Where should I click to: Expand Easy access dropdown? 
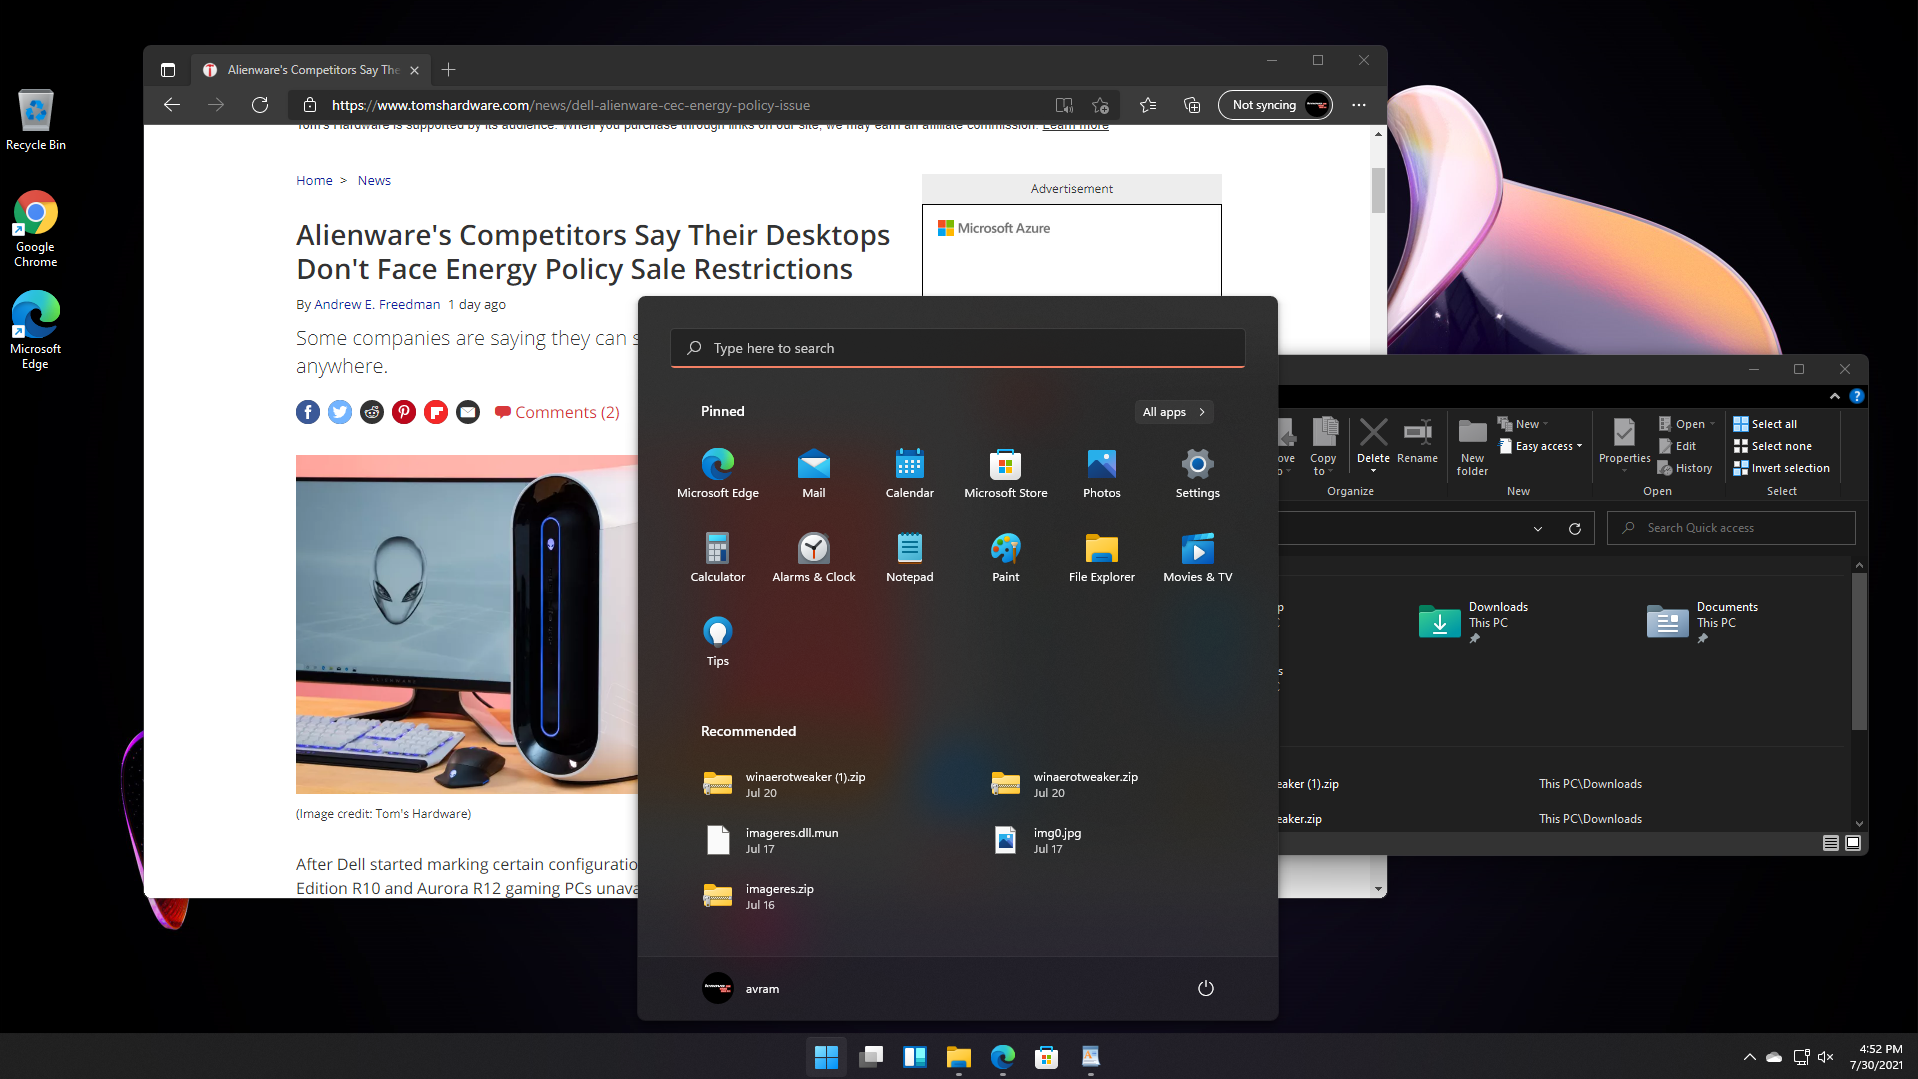click(1541, 446)
